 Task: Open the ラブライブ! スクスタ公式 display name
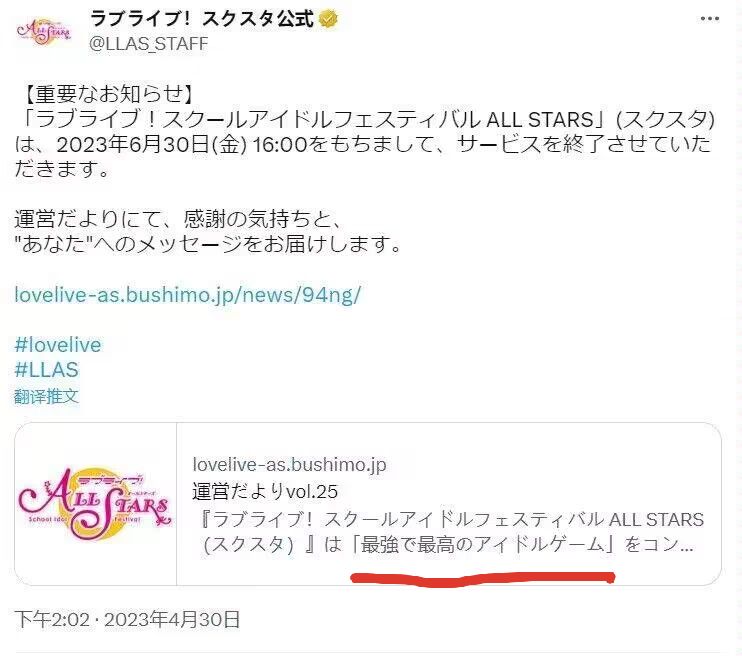pos(202,19)
